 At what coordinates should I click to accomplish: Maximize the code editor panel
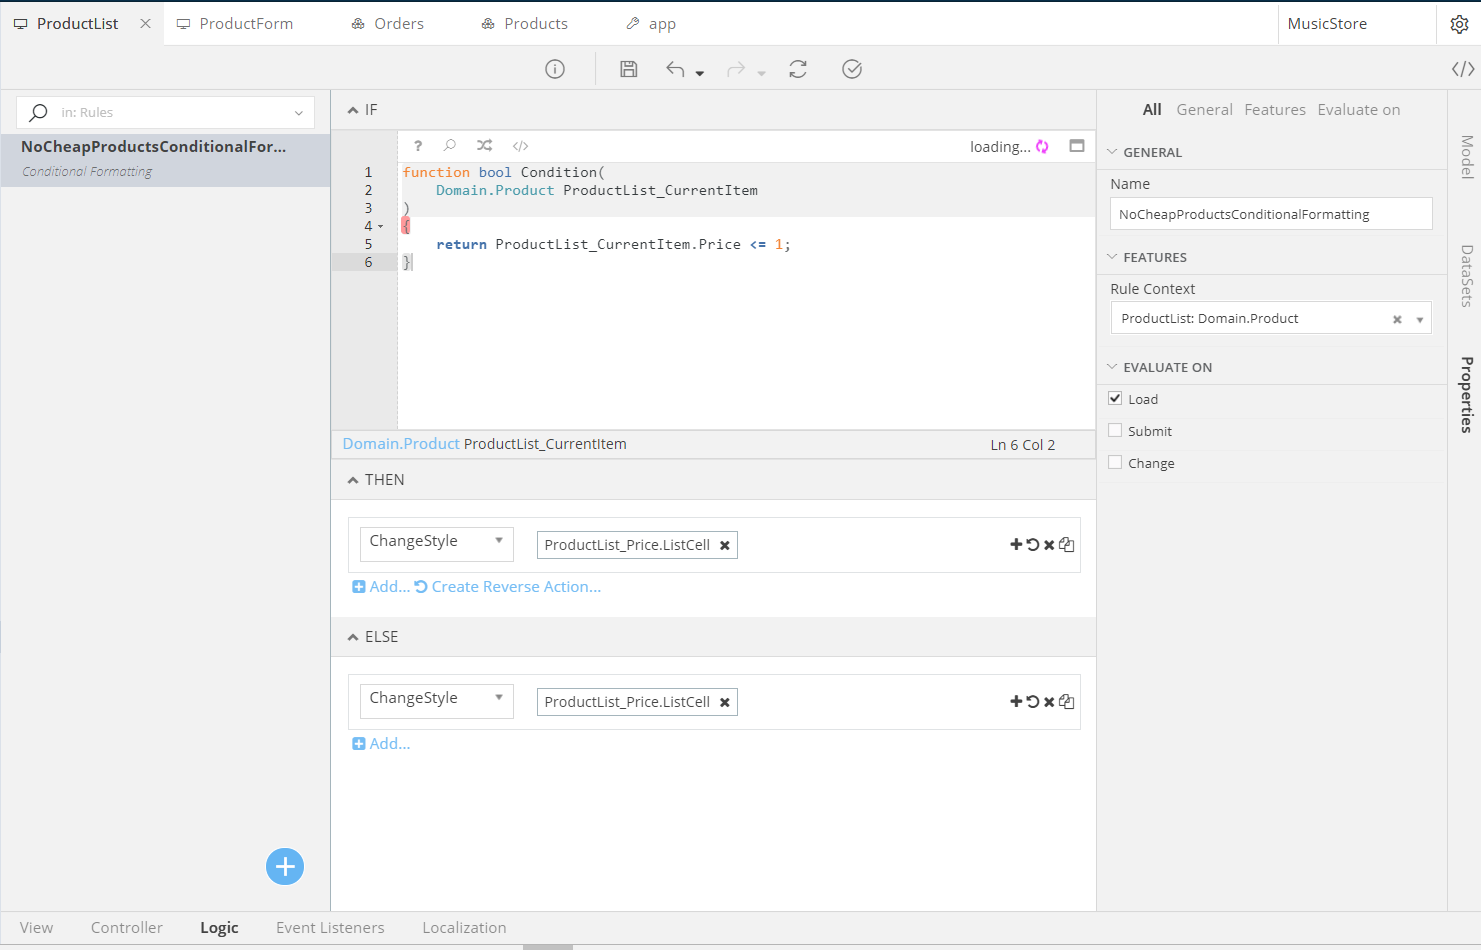(x=1076, y=146)
